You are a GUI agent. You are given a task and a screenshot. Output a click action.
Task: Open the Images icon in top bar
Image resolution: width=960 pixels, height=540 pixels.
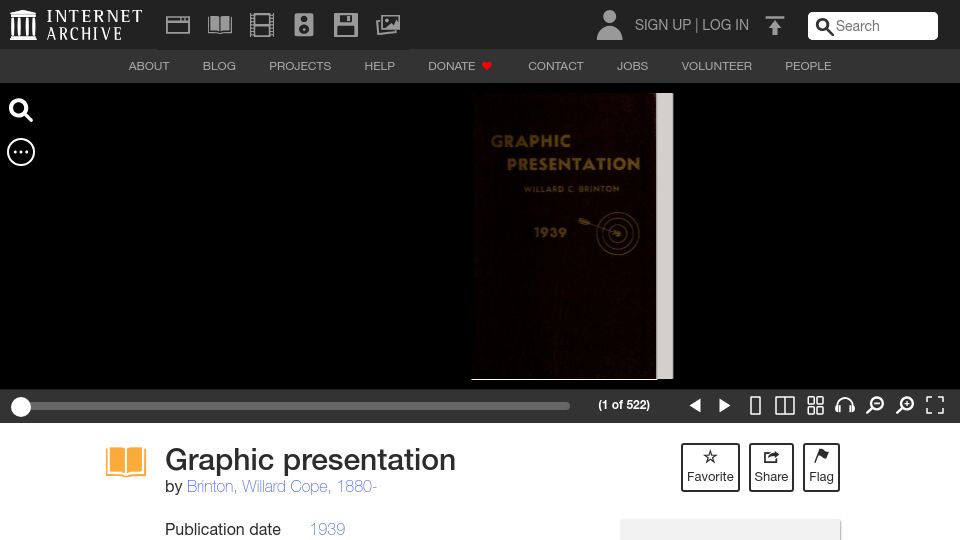click(x=388, y=25)
